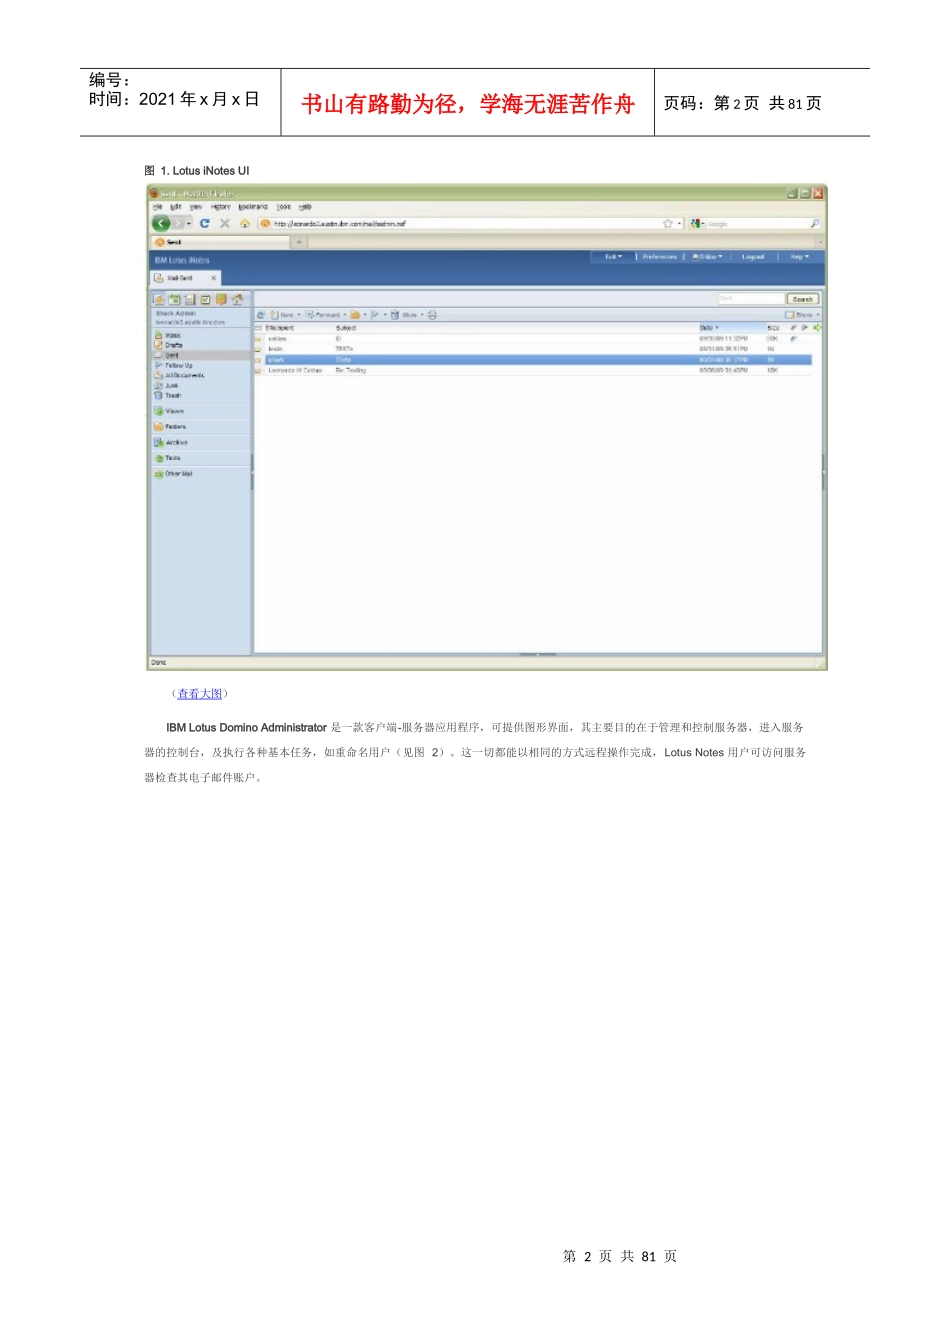The image size is (950, 1344).
Task: Open the browser View menu
Action: click(196, 207)
